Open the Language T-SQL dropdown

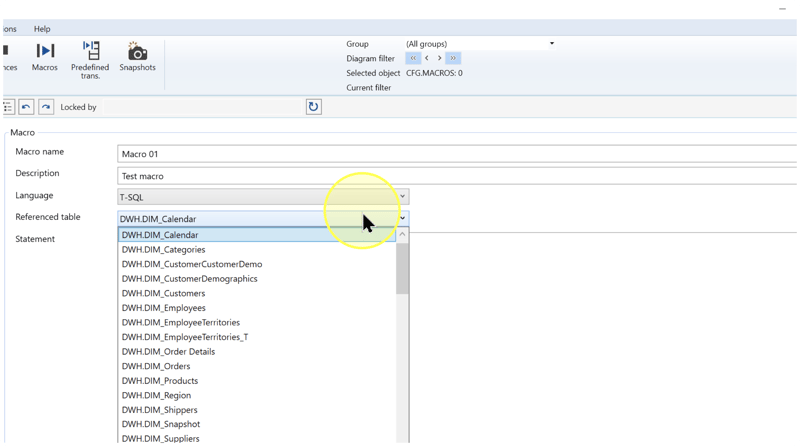(x=263, y=197)
